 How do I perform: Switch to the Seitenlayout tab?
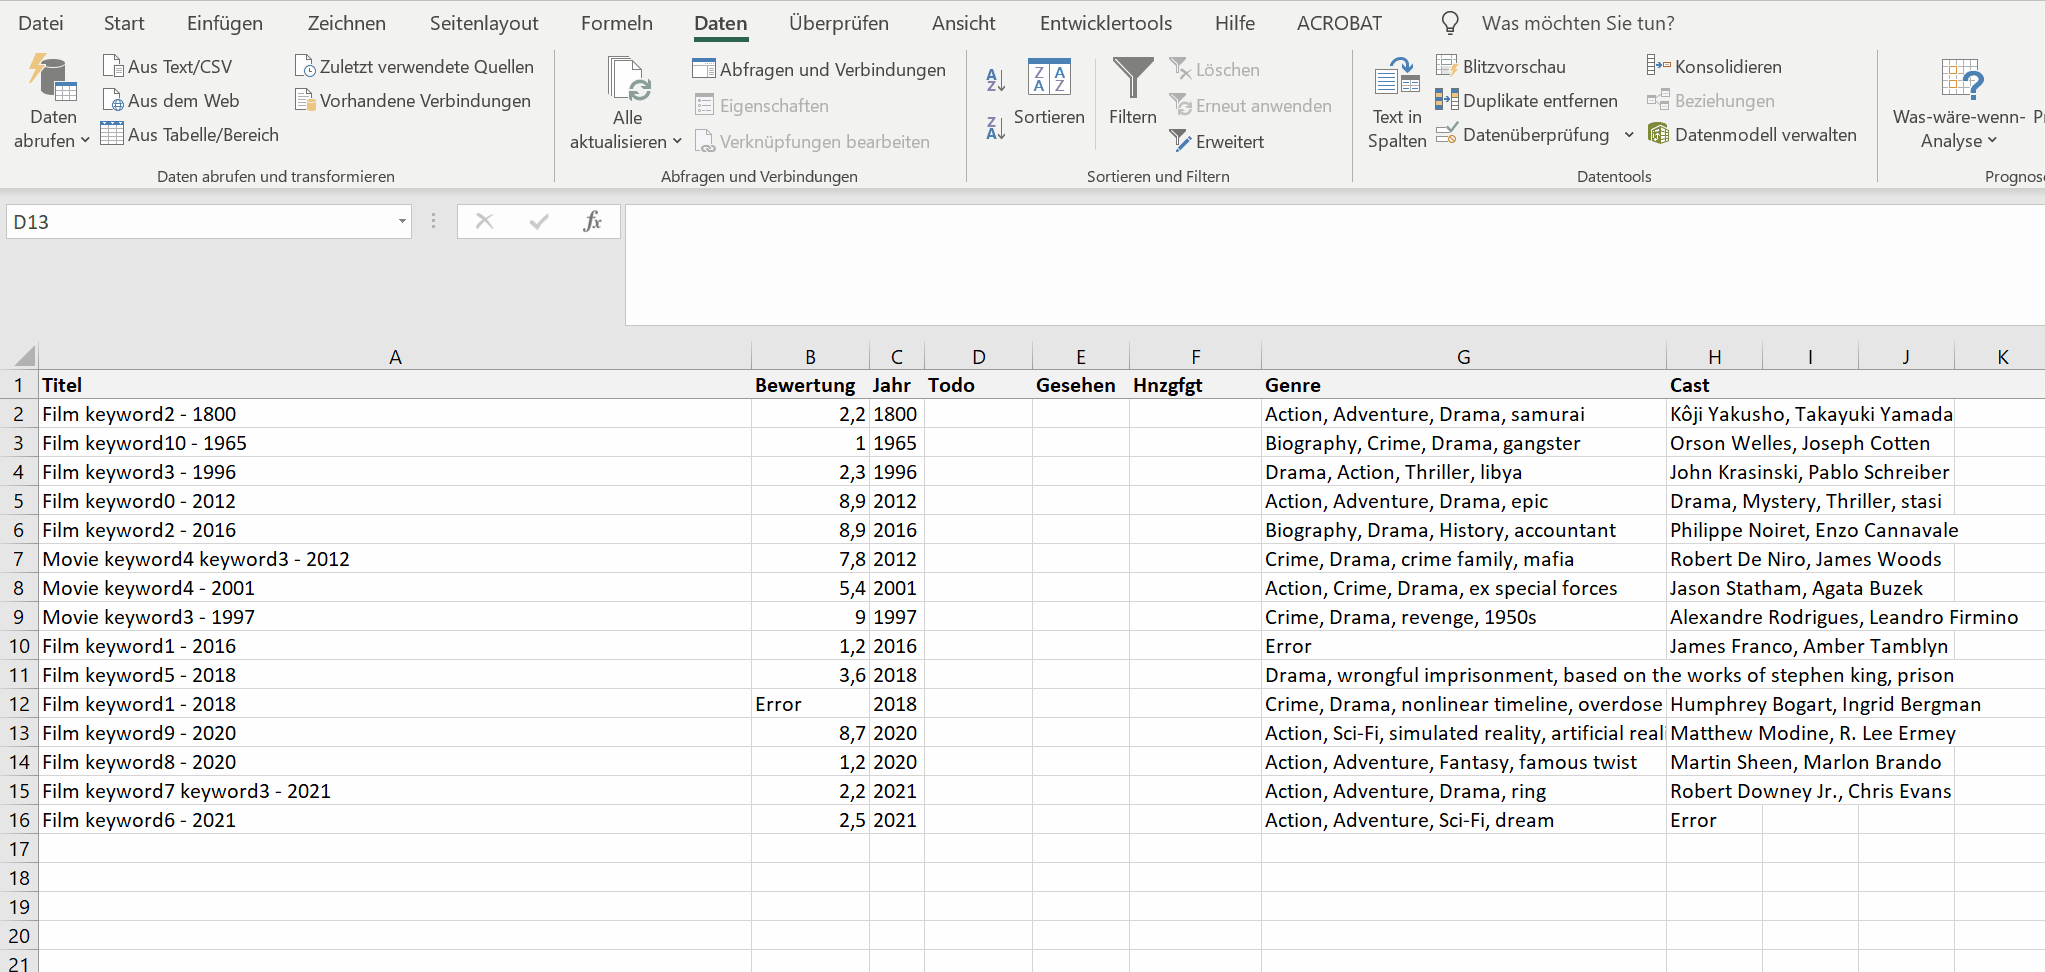484,23
